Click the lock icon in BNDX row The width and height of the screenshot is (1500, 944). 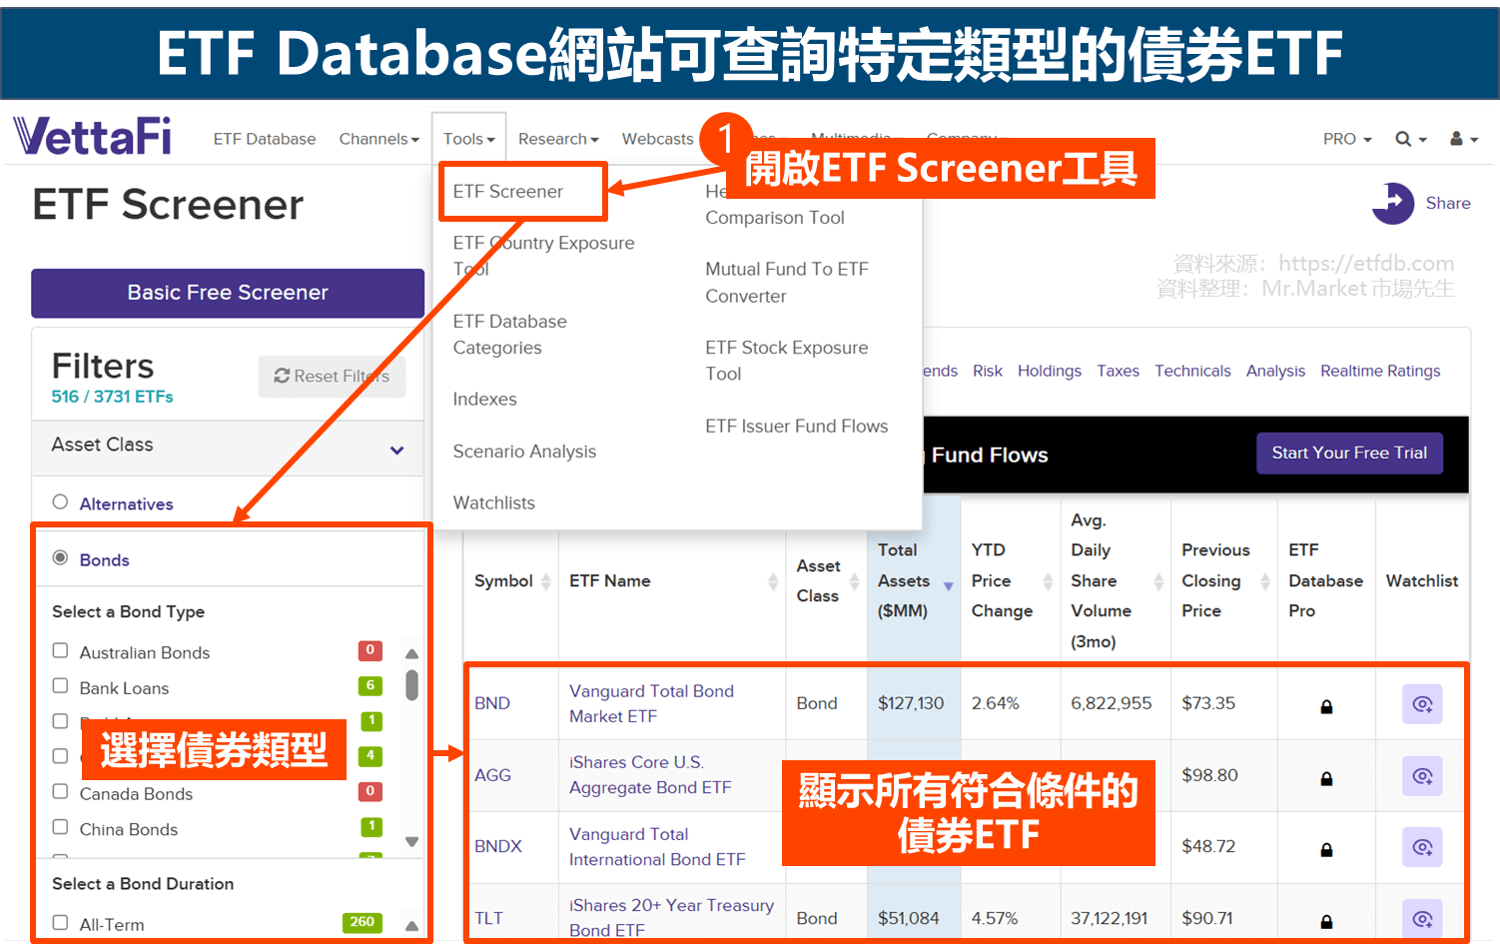click(1326, 850)
